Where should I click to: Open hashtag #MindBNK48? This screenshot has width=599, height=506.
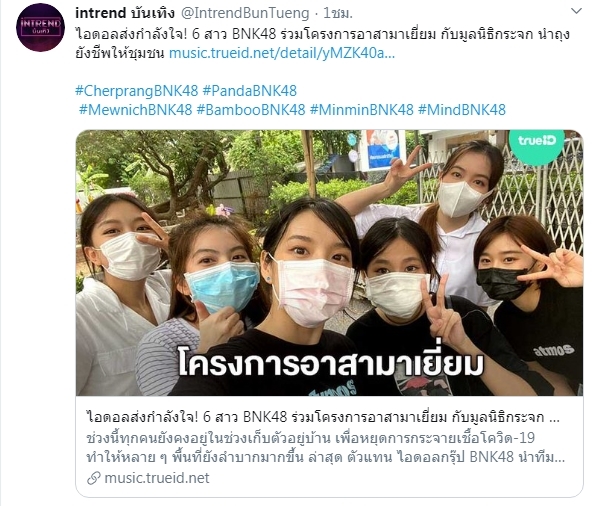coord(462,110)
